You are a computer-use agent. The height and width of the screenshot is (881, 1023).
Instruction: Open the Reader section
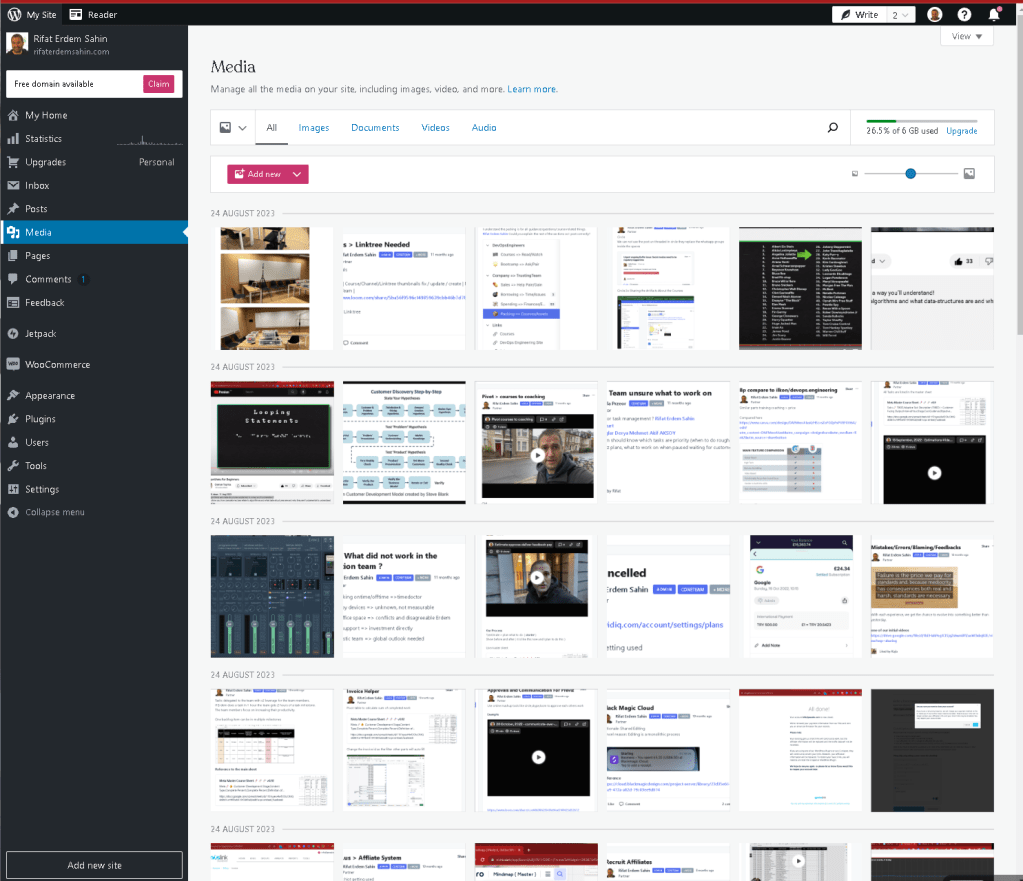[93, 14]
